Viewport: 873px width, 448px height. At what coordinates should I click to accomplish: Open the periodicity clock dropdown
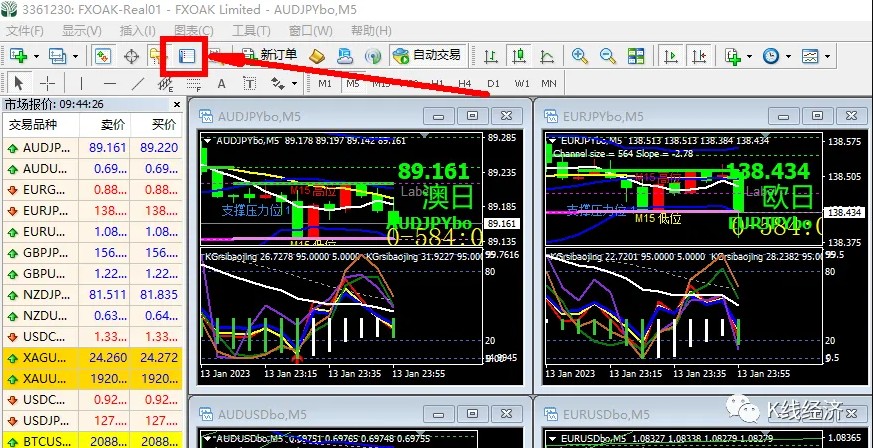click(x=787, y=56)
